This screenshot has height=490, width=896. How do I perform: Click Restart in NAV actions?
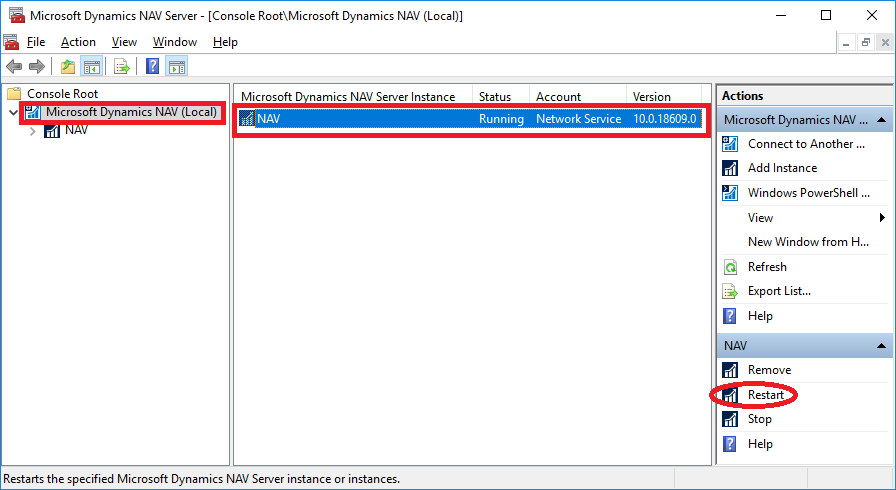tap(766, 395)
